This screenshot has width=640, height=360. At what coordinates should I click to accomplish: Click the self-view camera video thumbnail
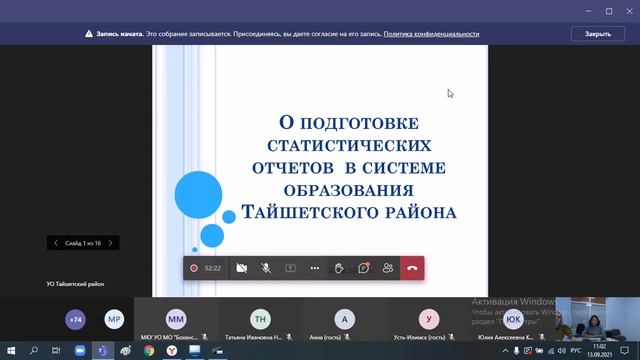(x=598, y=319)
